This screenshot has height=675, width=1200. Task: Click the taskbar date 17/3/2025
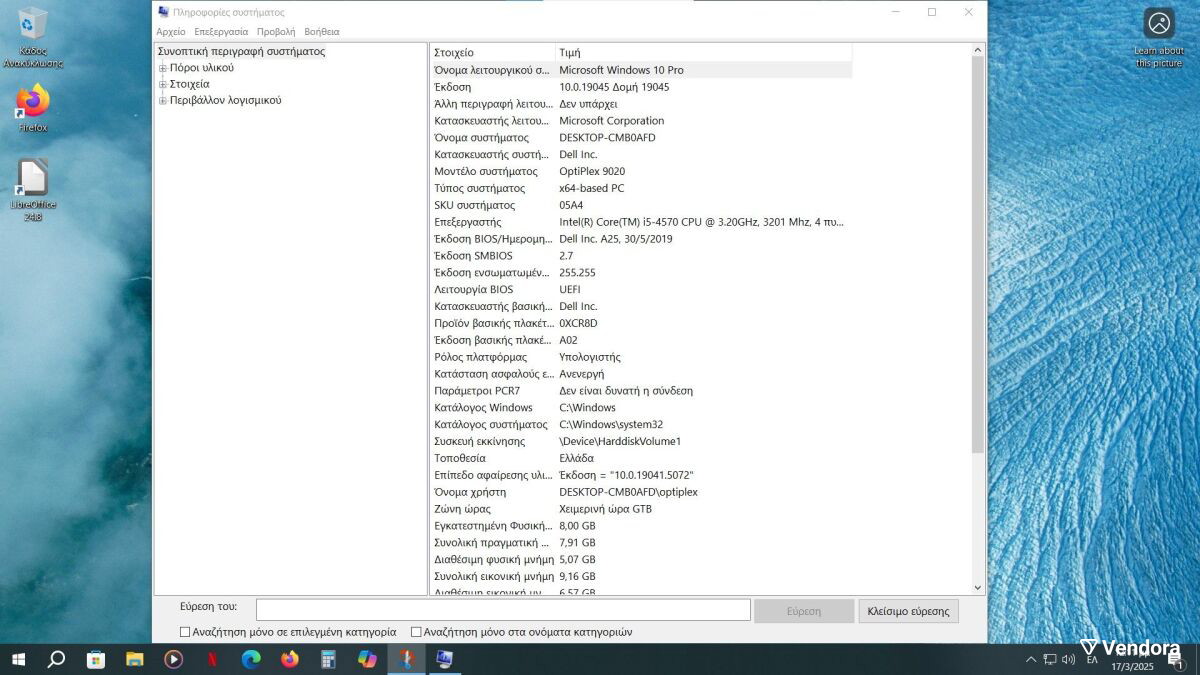coord(1132,666)
